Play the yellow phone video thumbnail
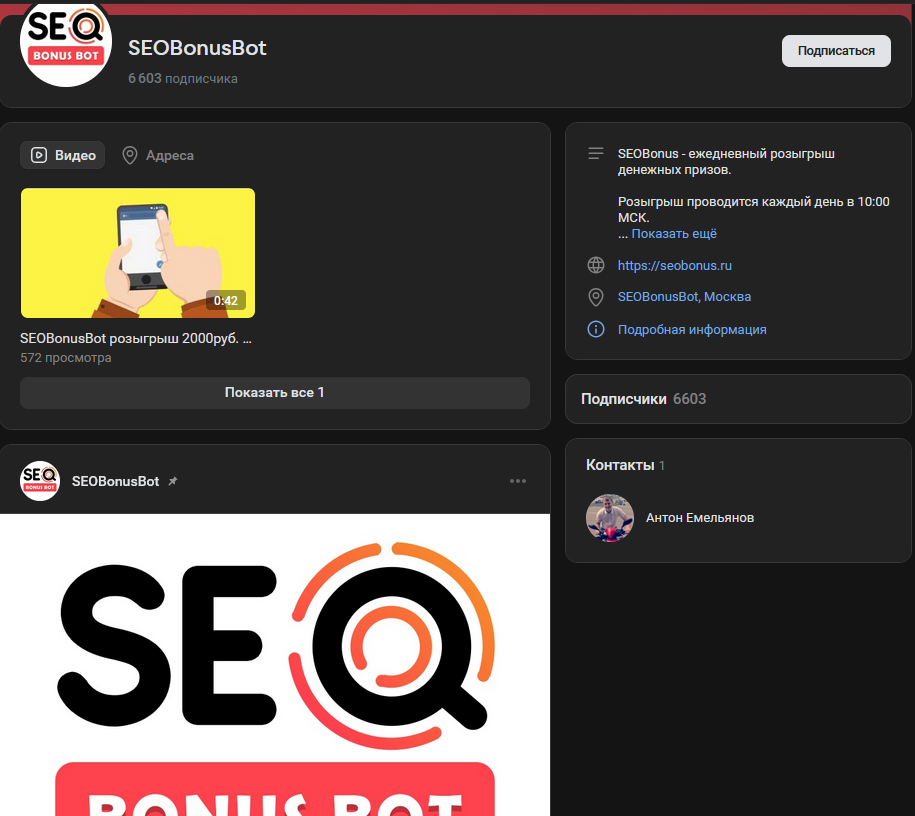 (x=138, y=253)
